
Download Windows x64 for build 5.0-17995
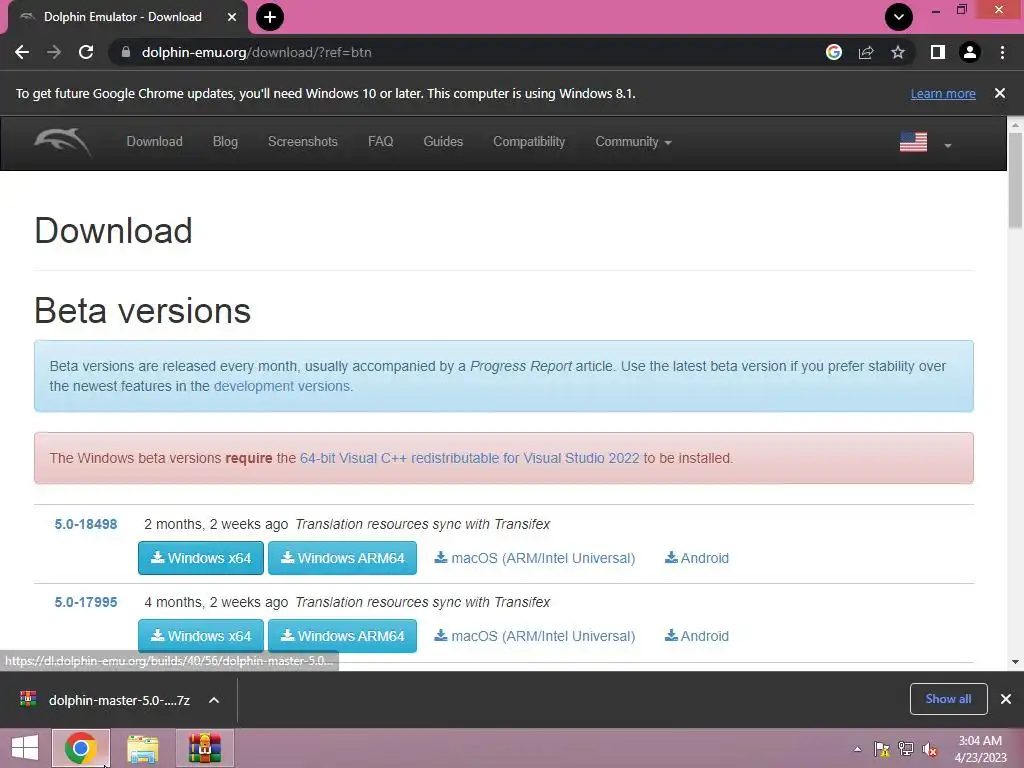(x=201, y=635)
